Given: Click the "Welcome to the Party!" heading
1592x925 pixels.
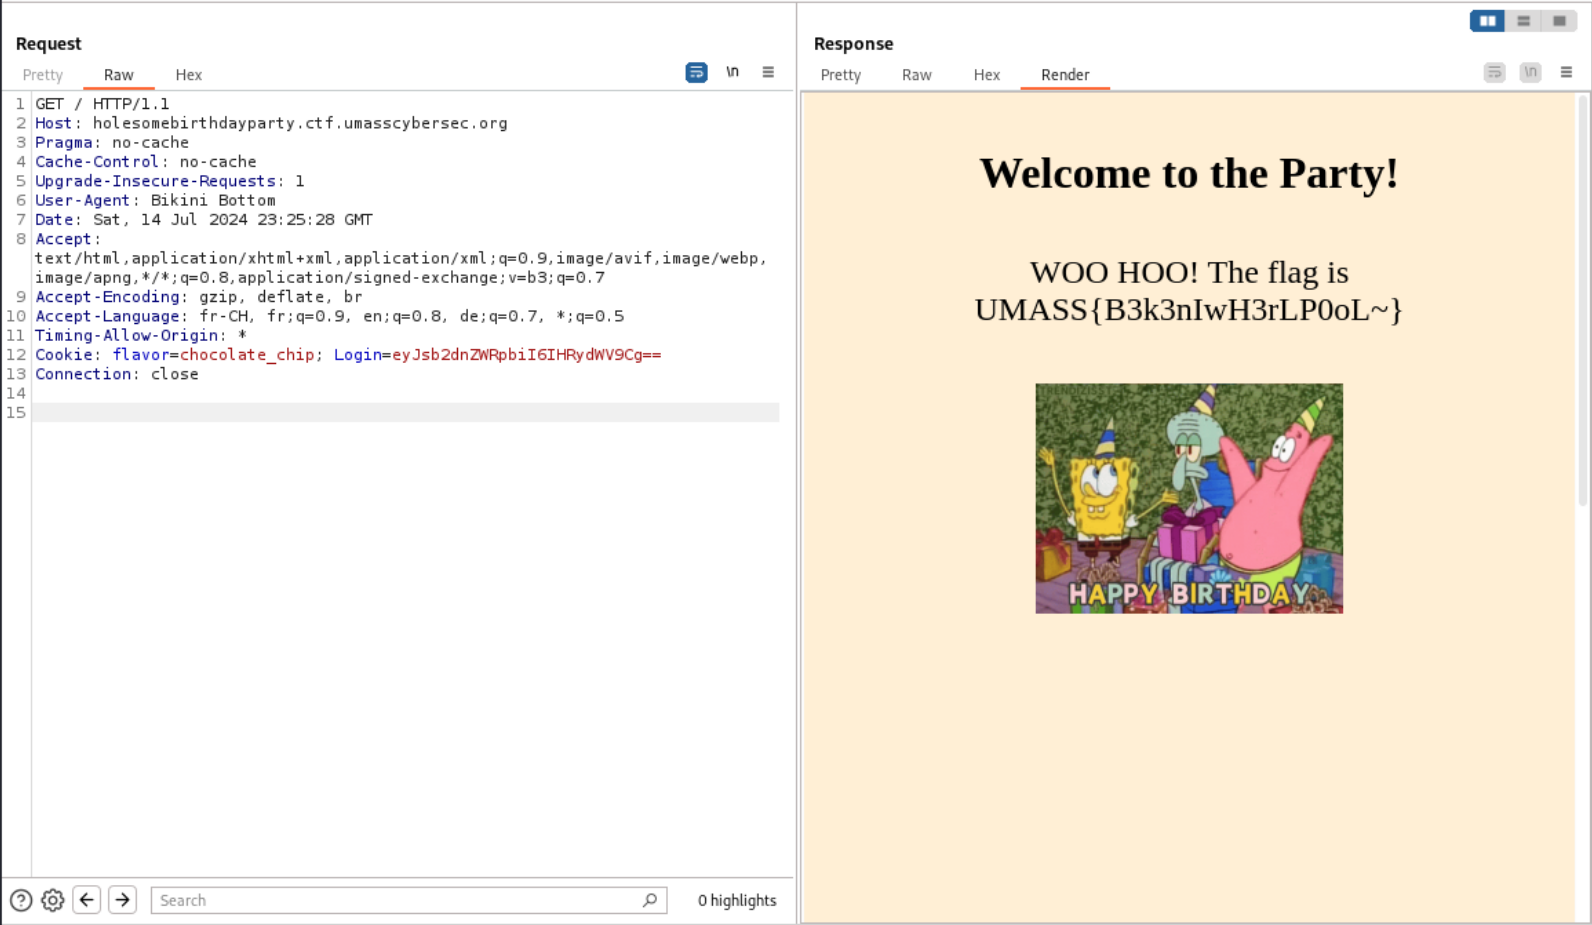Looking at the screenshot, I should [x=1189, y=173].
